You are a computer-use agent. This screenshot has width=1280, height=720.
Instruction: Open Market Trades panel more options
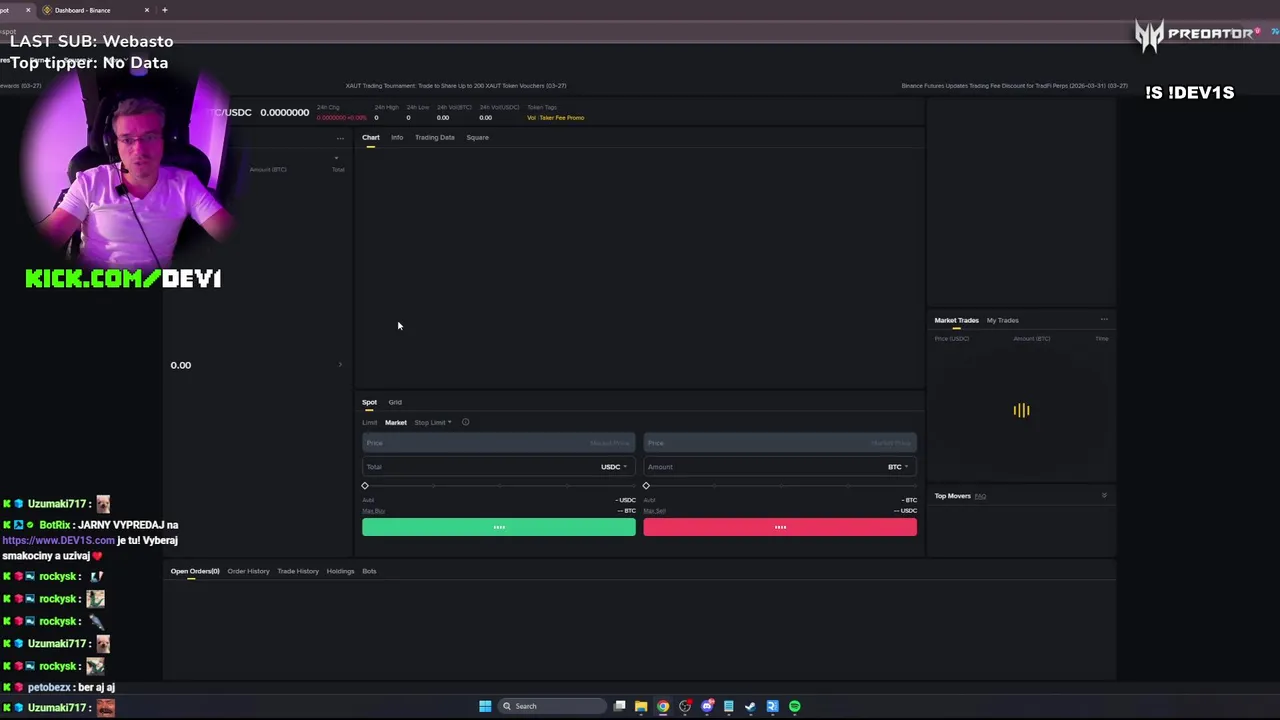coord(1104,320)
